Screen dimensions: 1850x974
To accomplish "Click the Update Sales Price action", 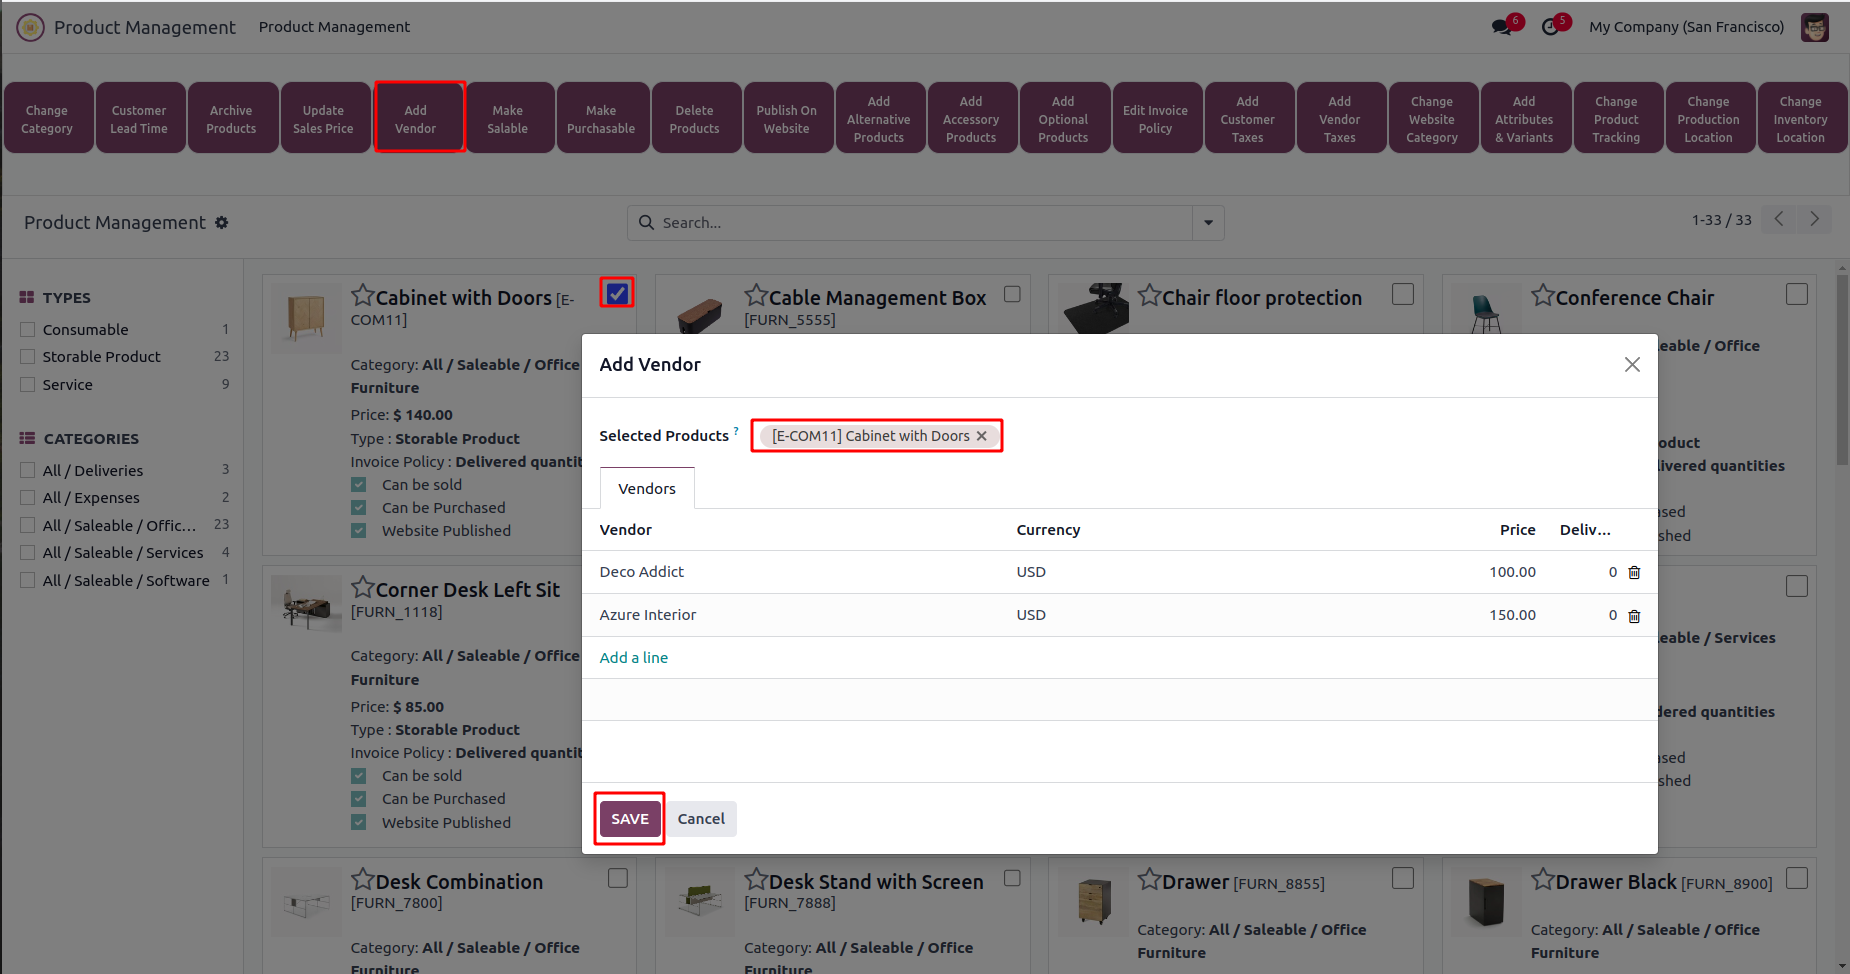I will point(323,118).
